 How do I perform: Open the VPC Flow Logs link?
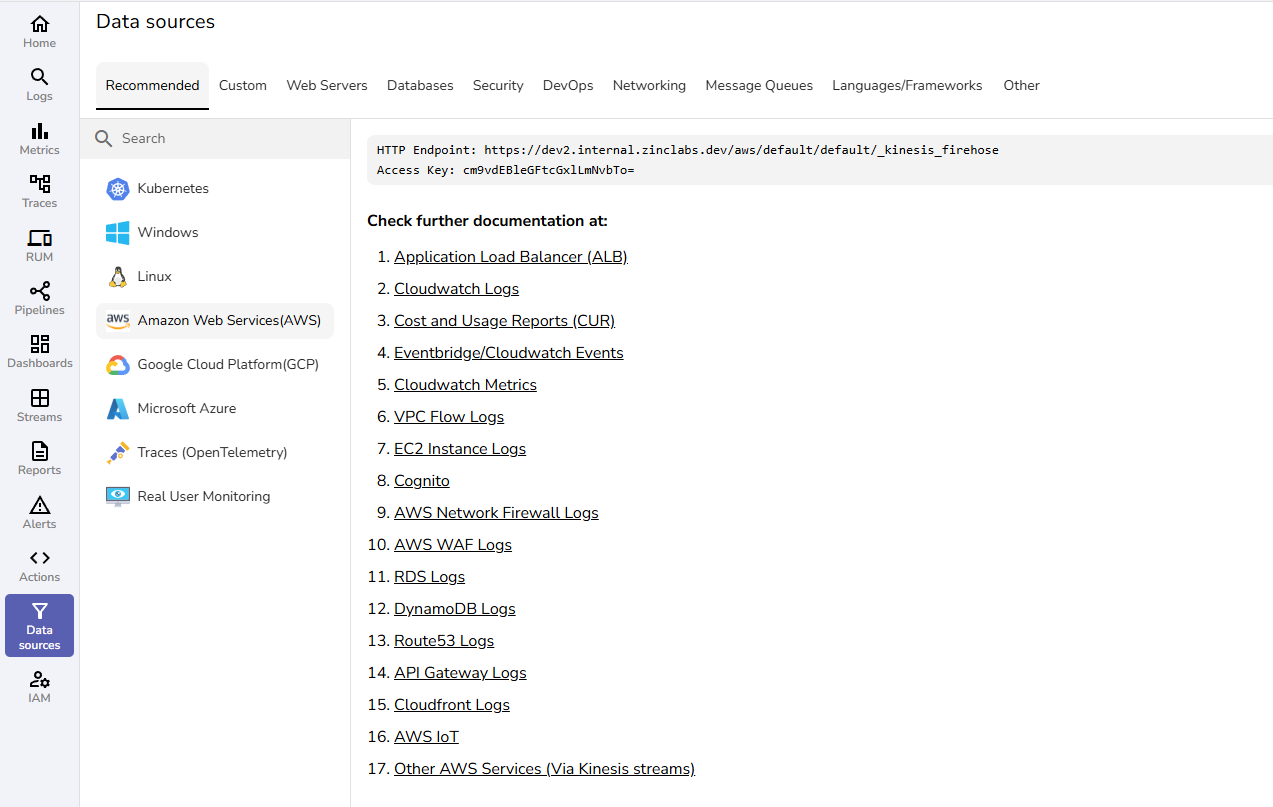click(448, 417)
